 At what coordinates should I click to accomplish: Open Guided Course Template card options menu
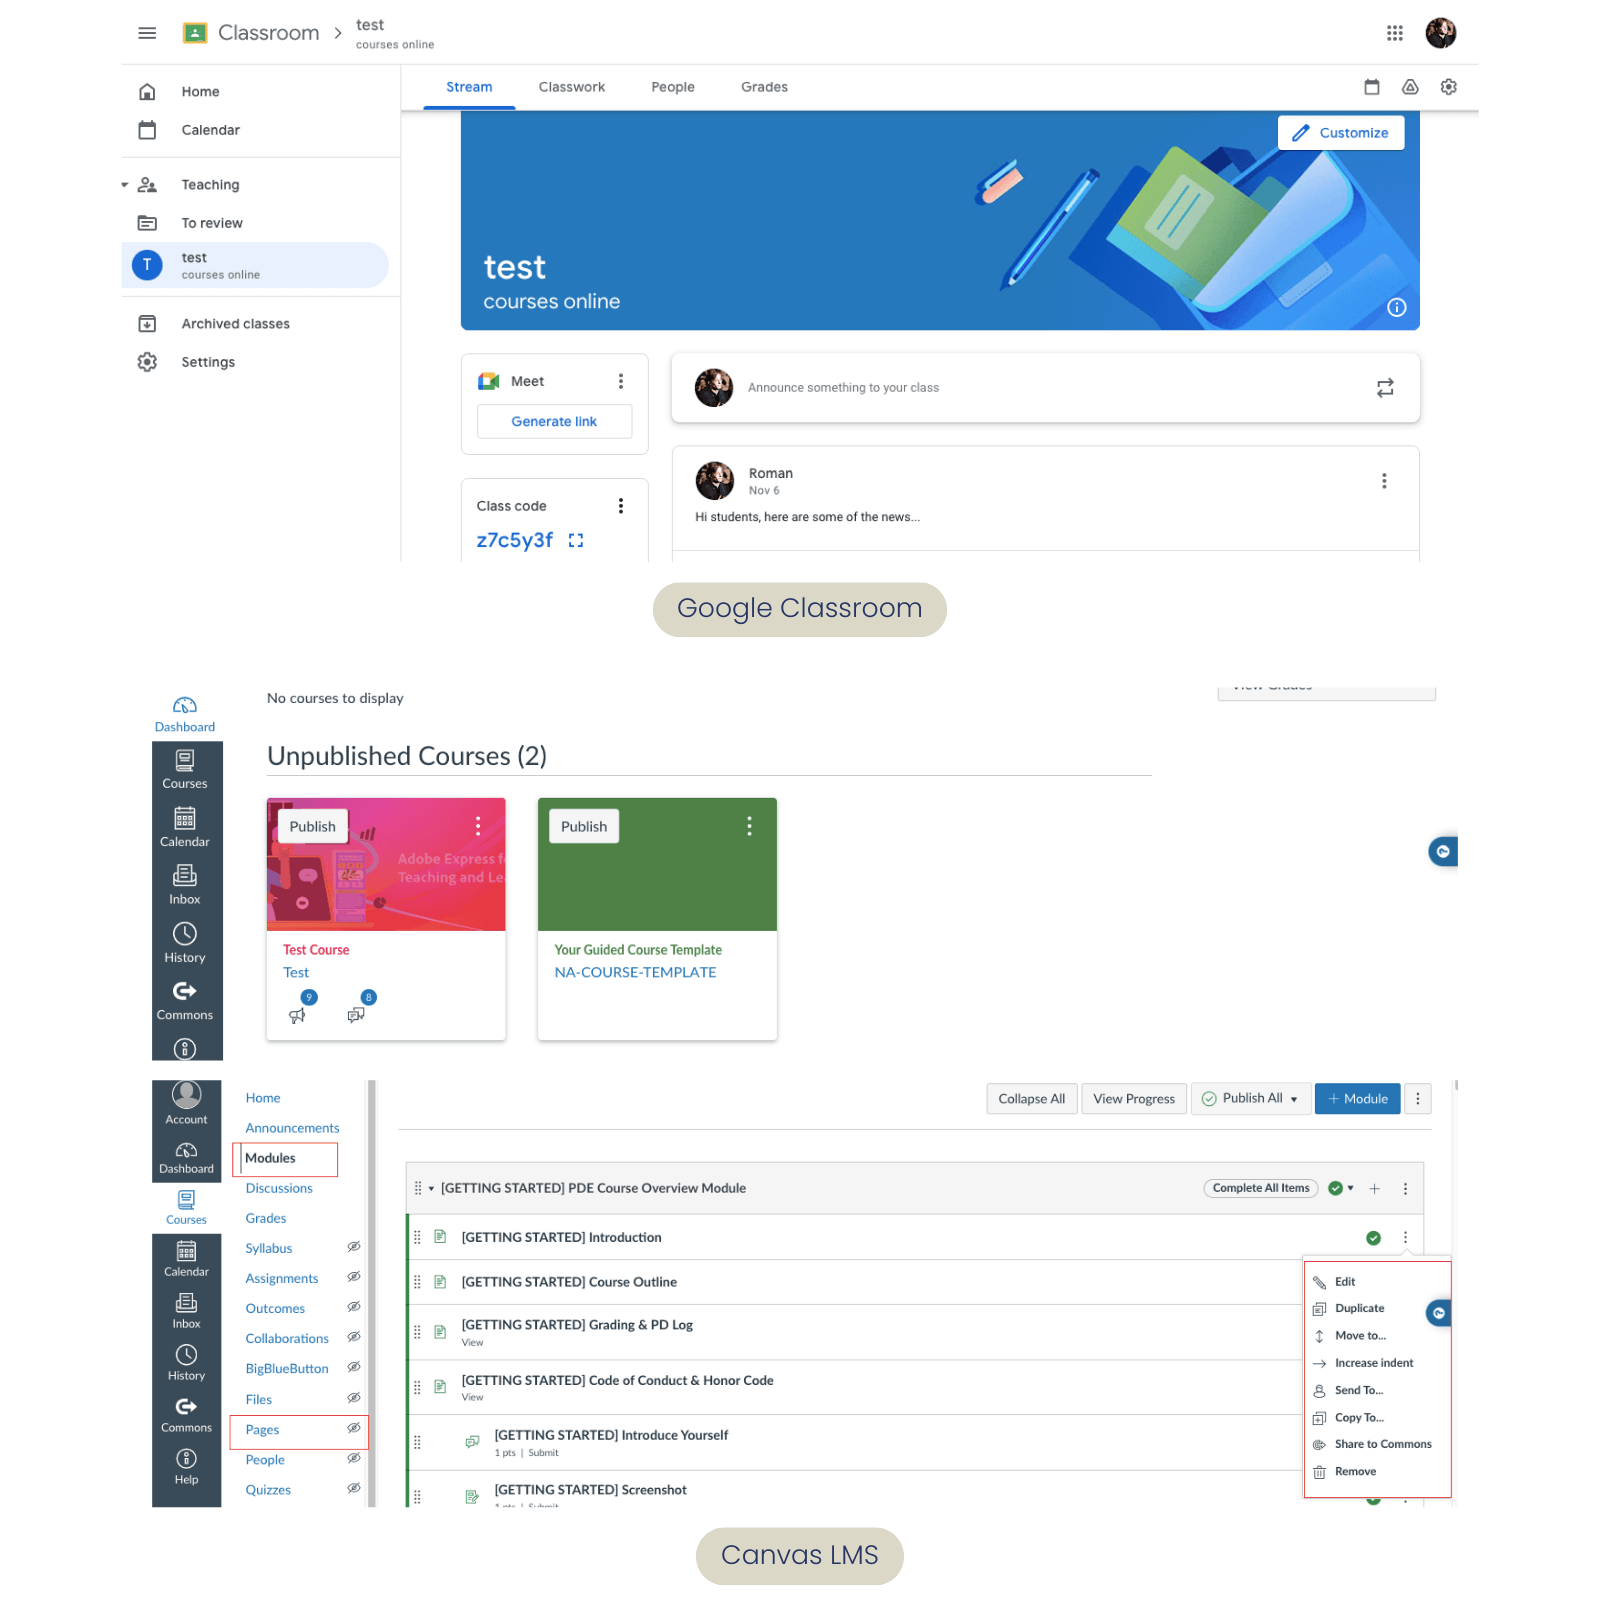[x=749, y=826]
